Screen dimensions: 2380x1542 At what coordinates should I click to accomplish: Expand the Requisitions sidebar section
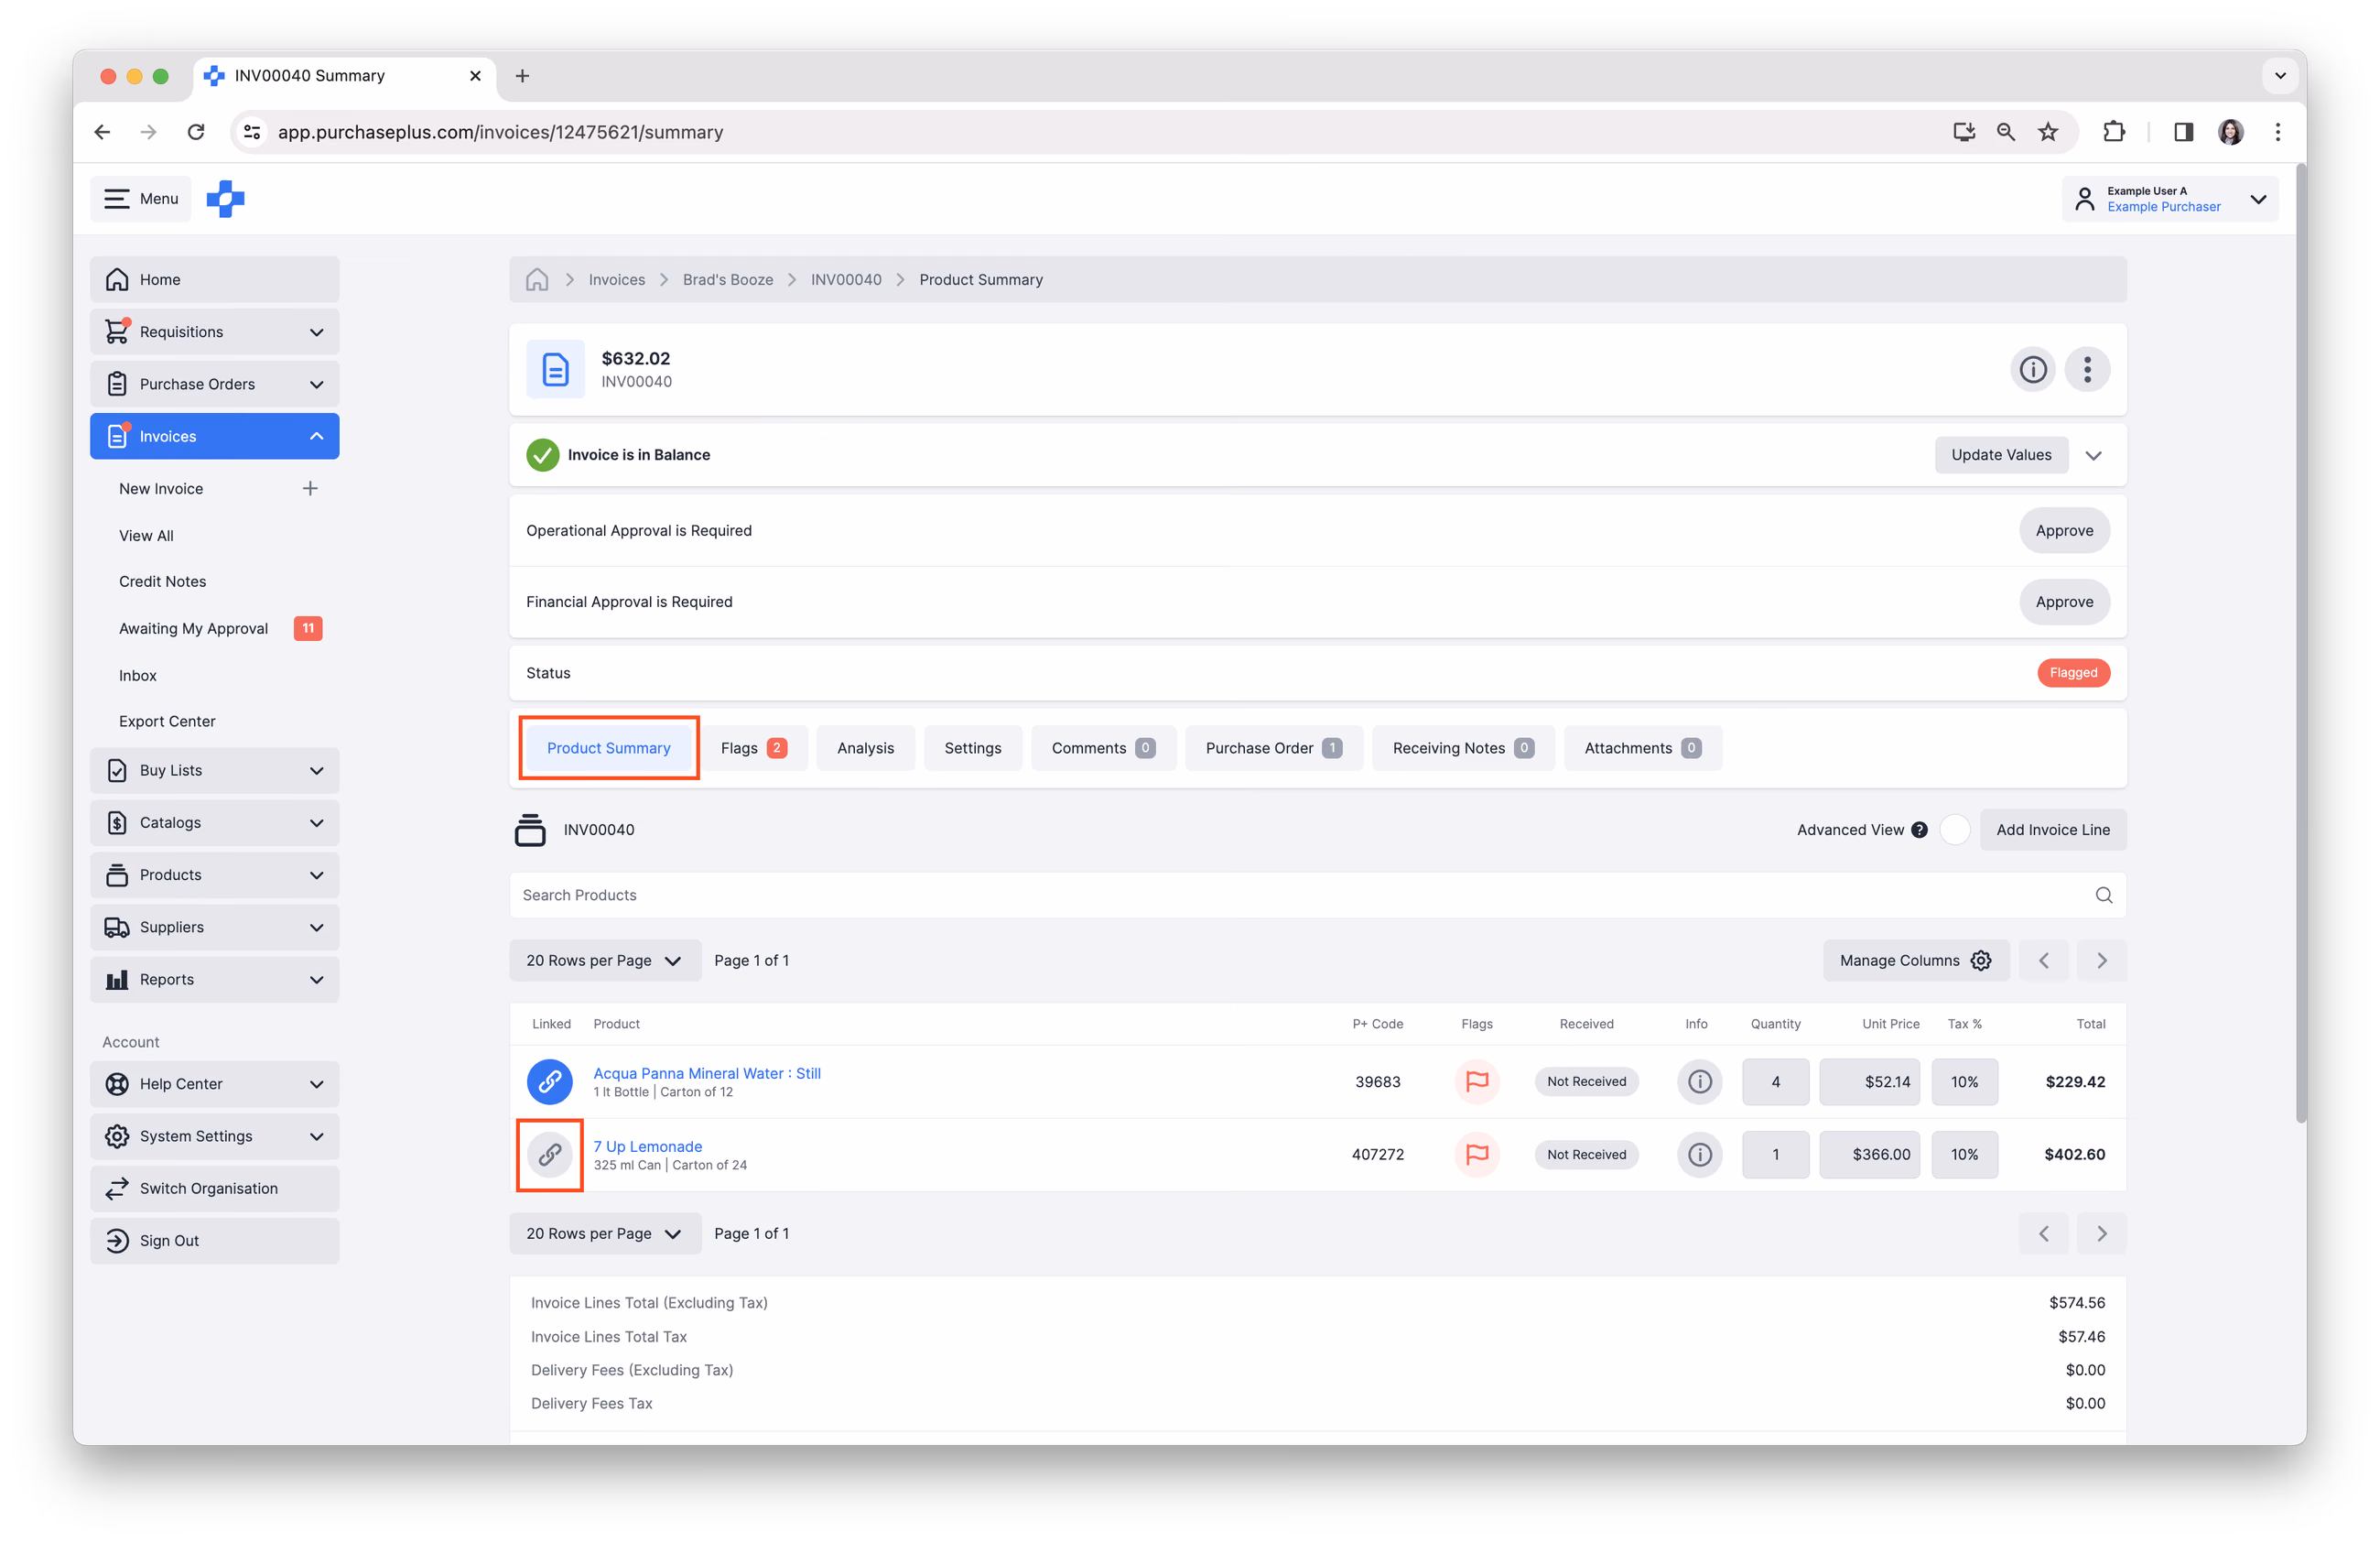pos(214,332)
